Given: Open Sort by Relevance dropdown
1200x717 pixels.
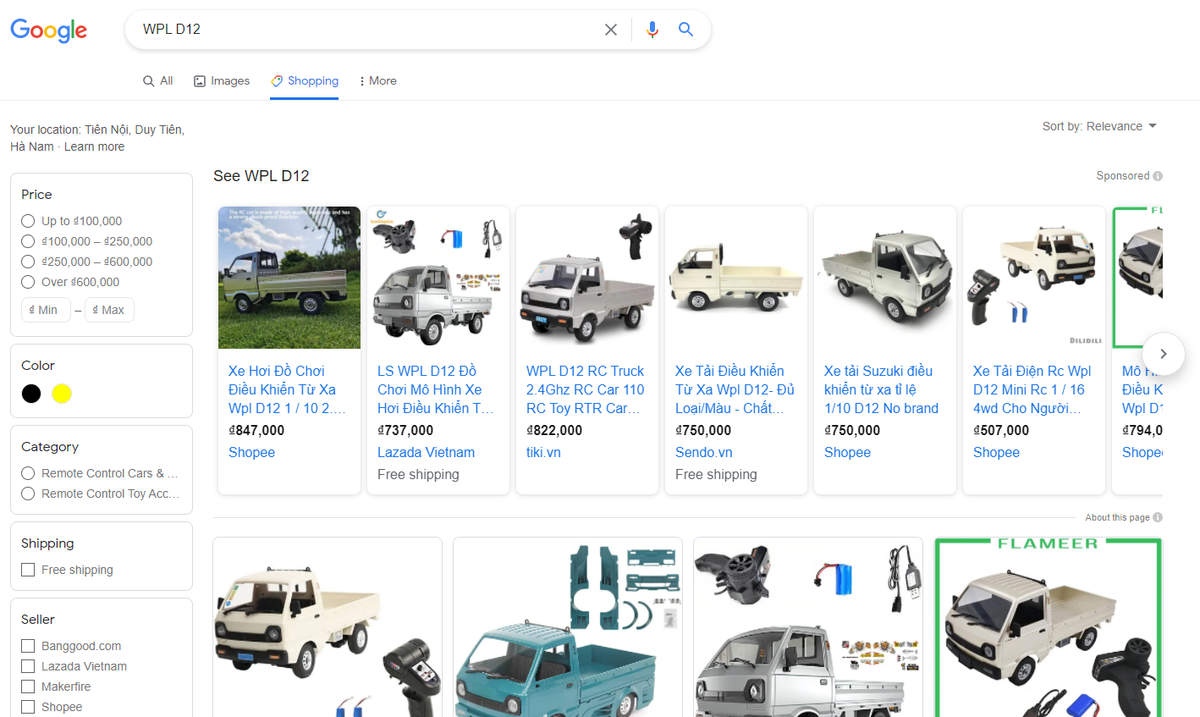Looking at the screenshot, I should pos(1099,126).
